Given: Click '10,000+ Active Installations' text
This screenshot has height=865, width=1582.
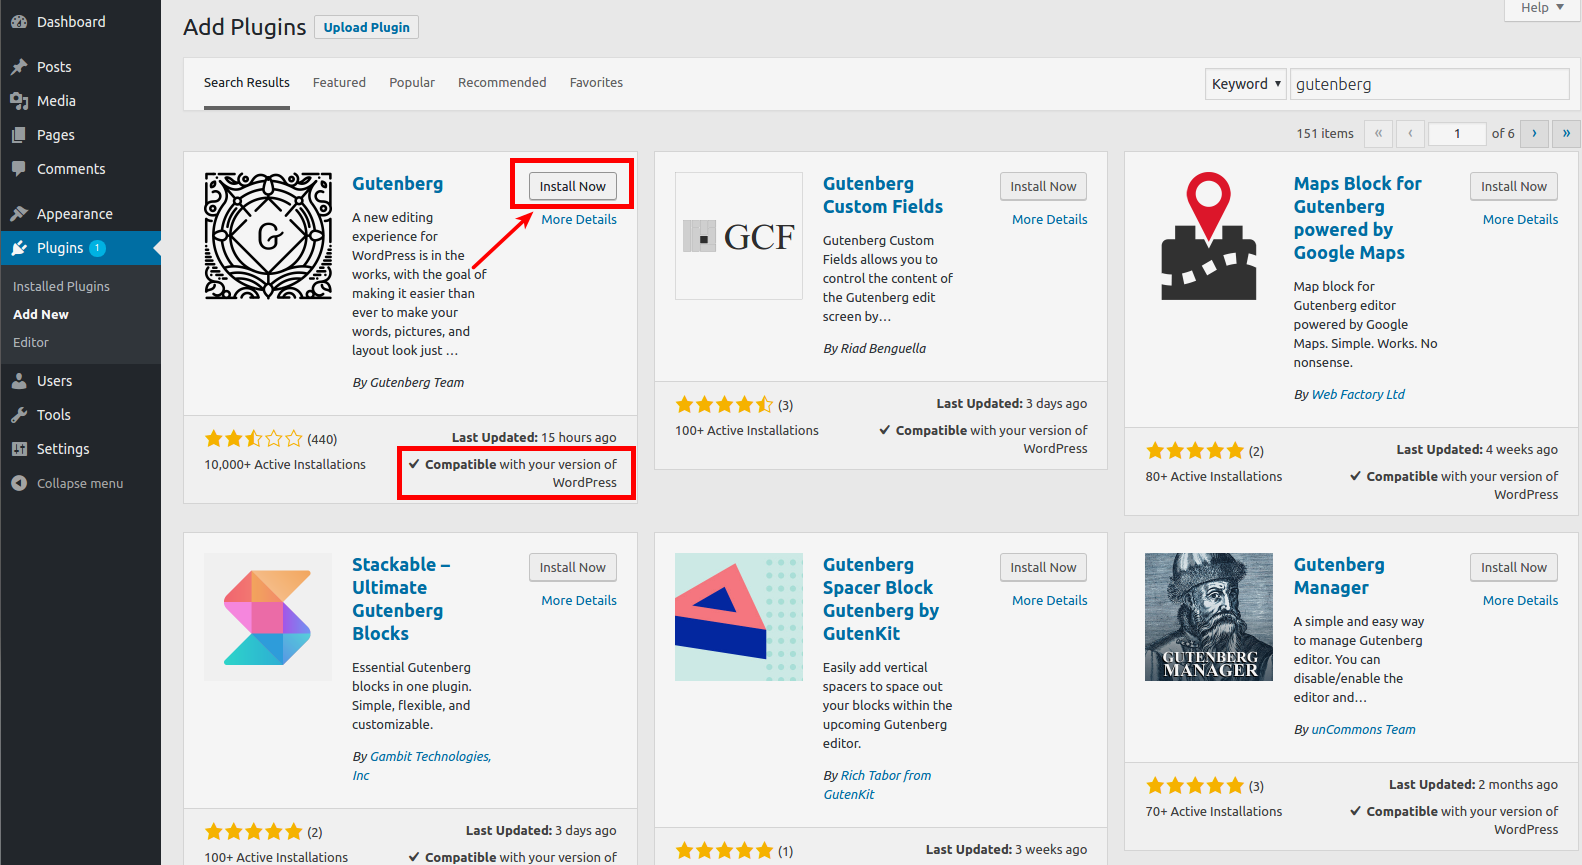Looking at the screenshot, I should (x=285, y=464).
